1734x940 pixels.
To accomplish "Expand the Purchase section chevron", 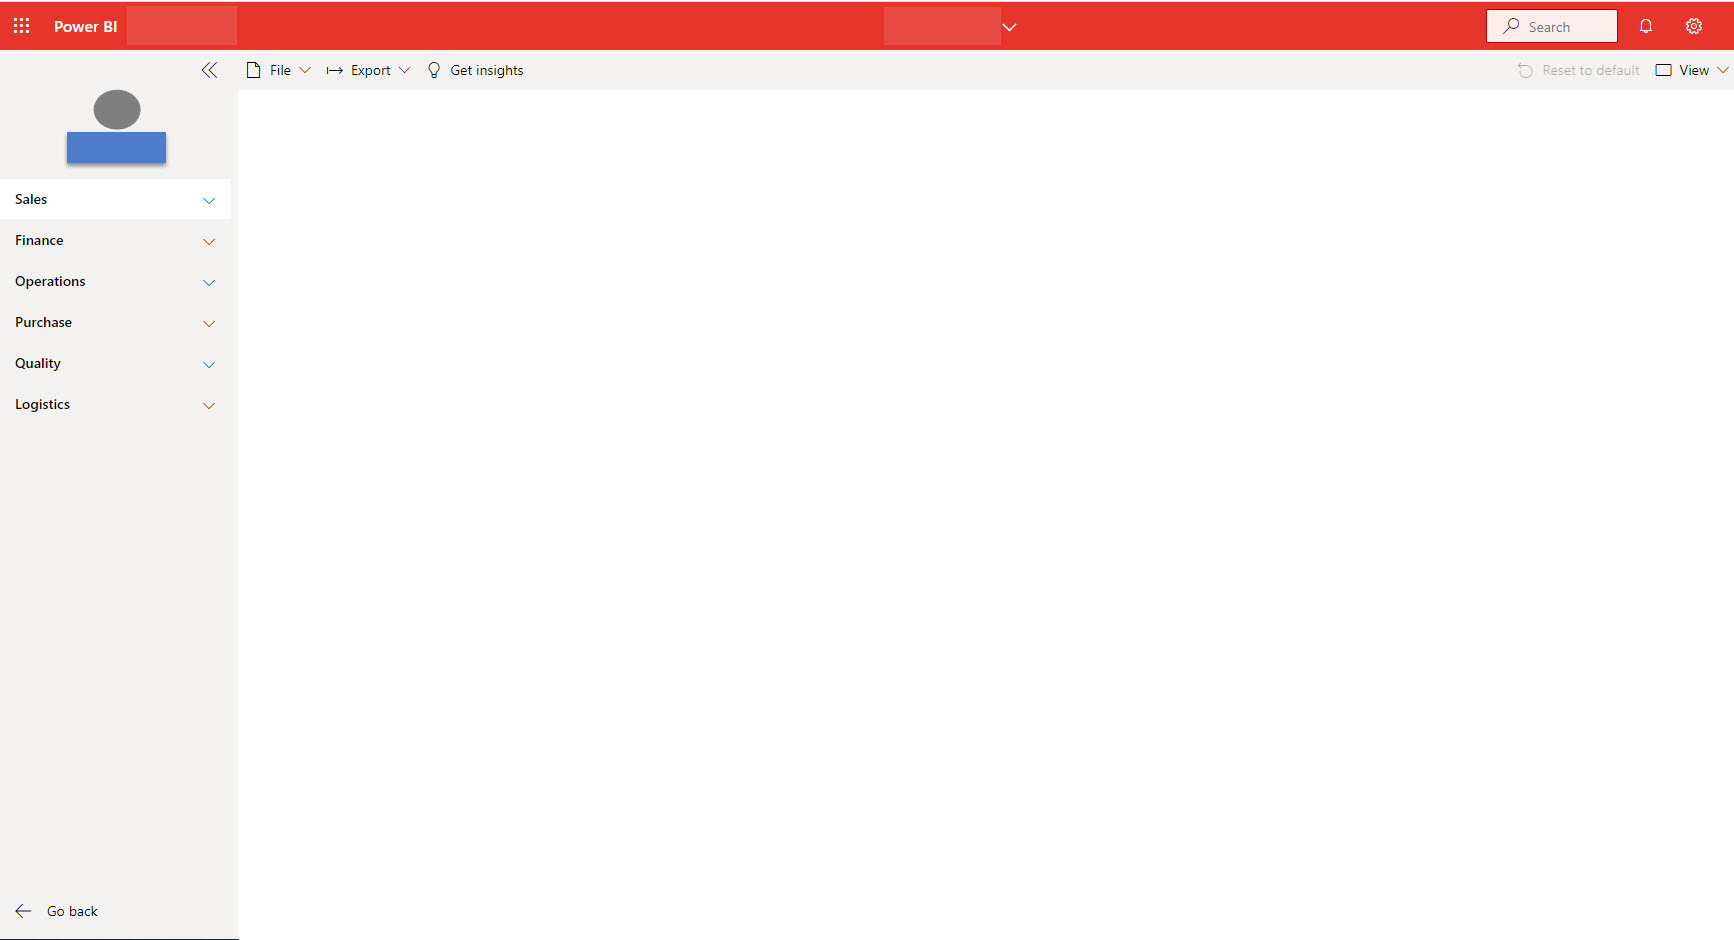I will (x=209, y=323).
